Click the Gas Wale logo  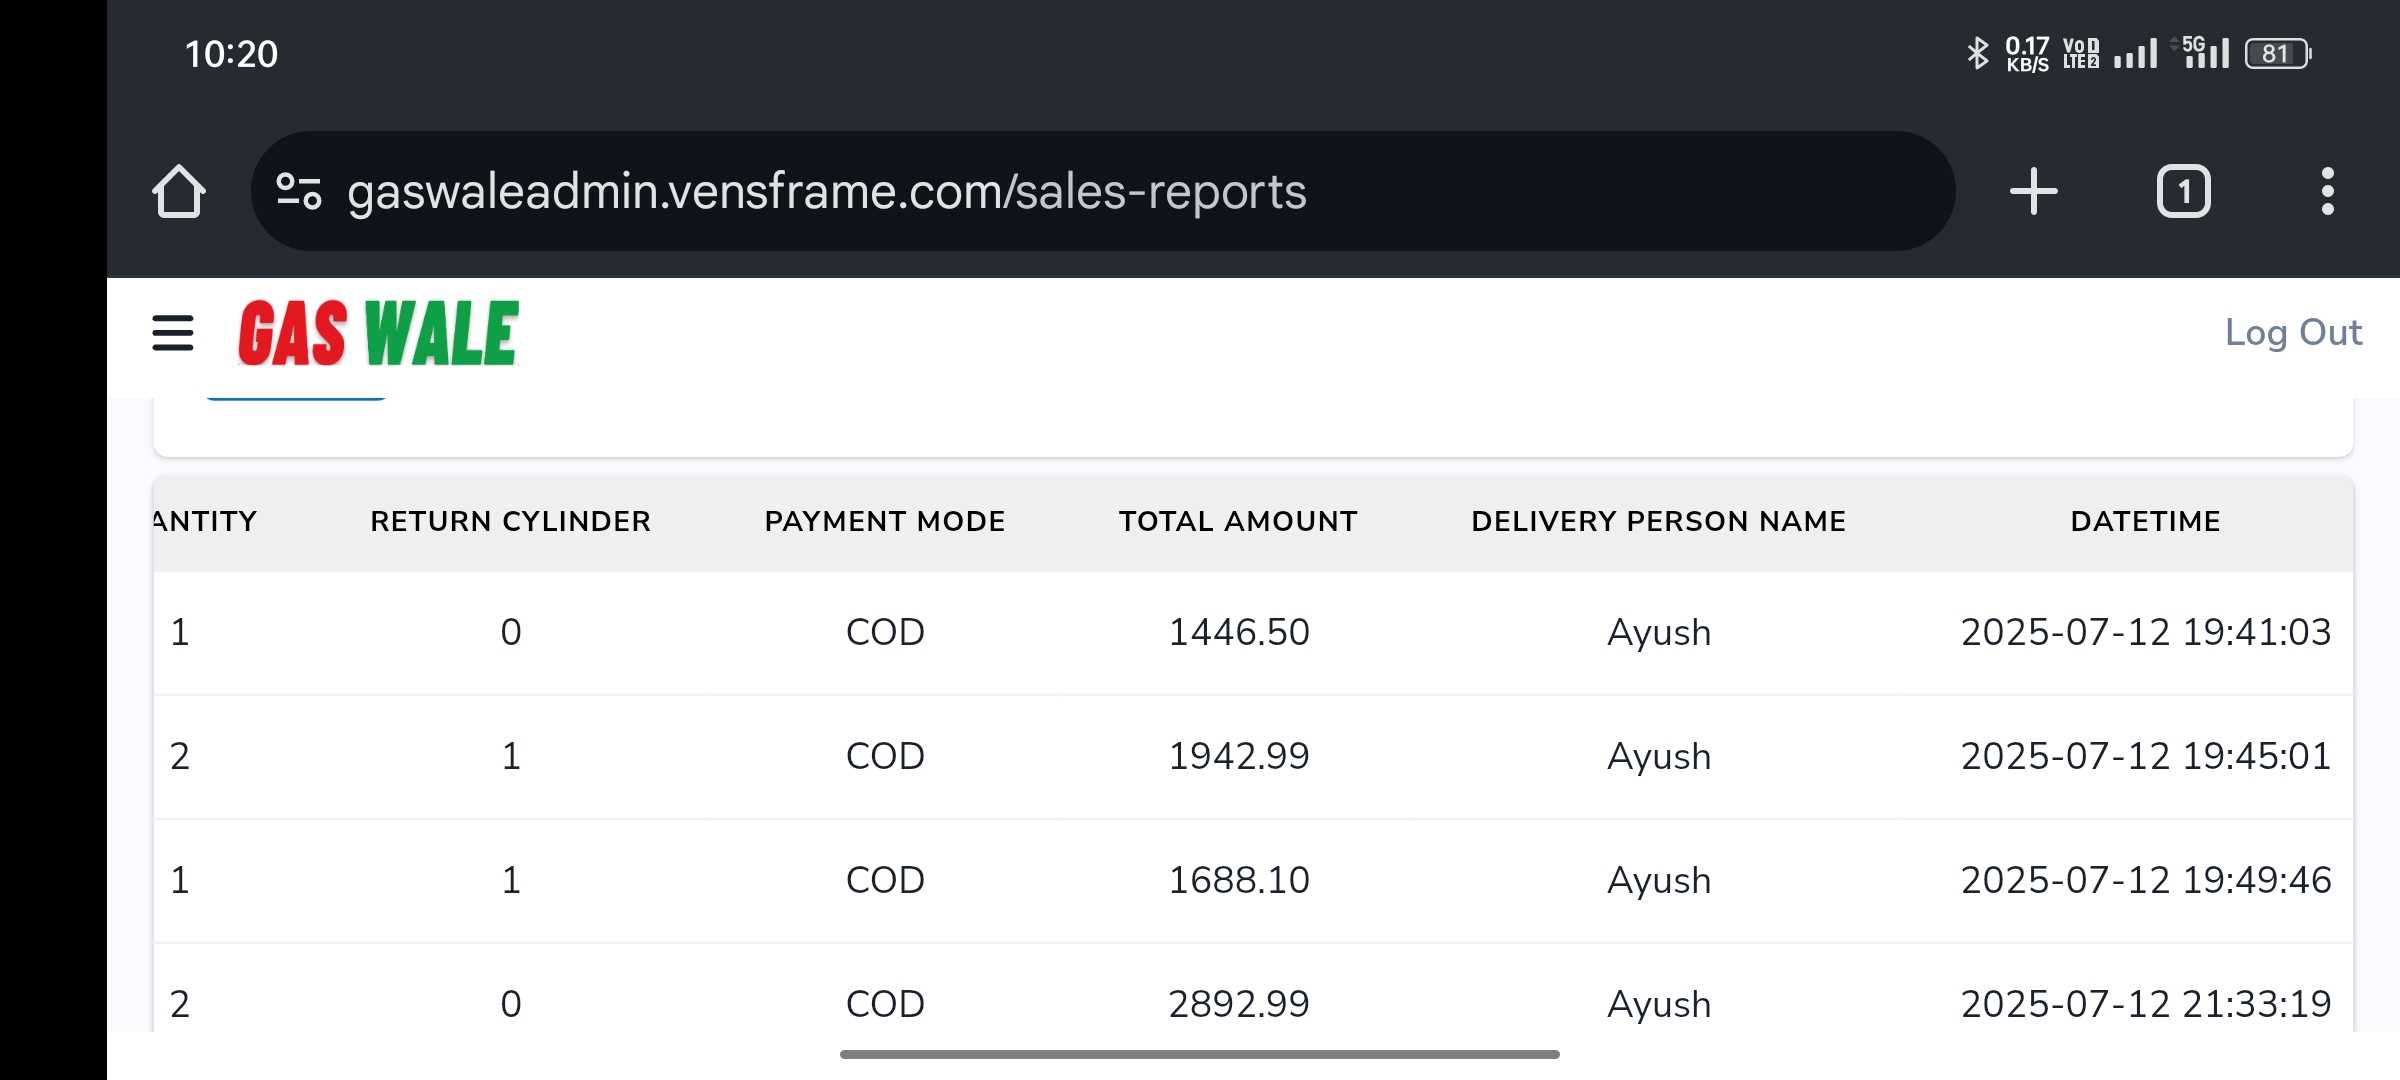(x=378, y=333)
